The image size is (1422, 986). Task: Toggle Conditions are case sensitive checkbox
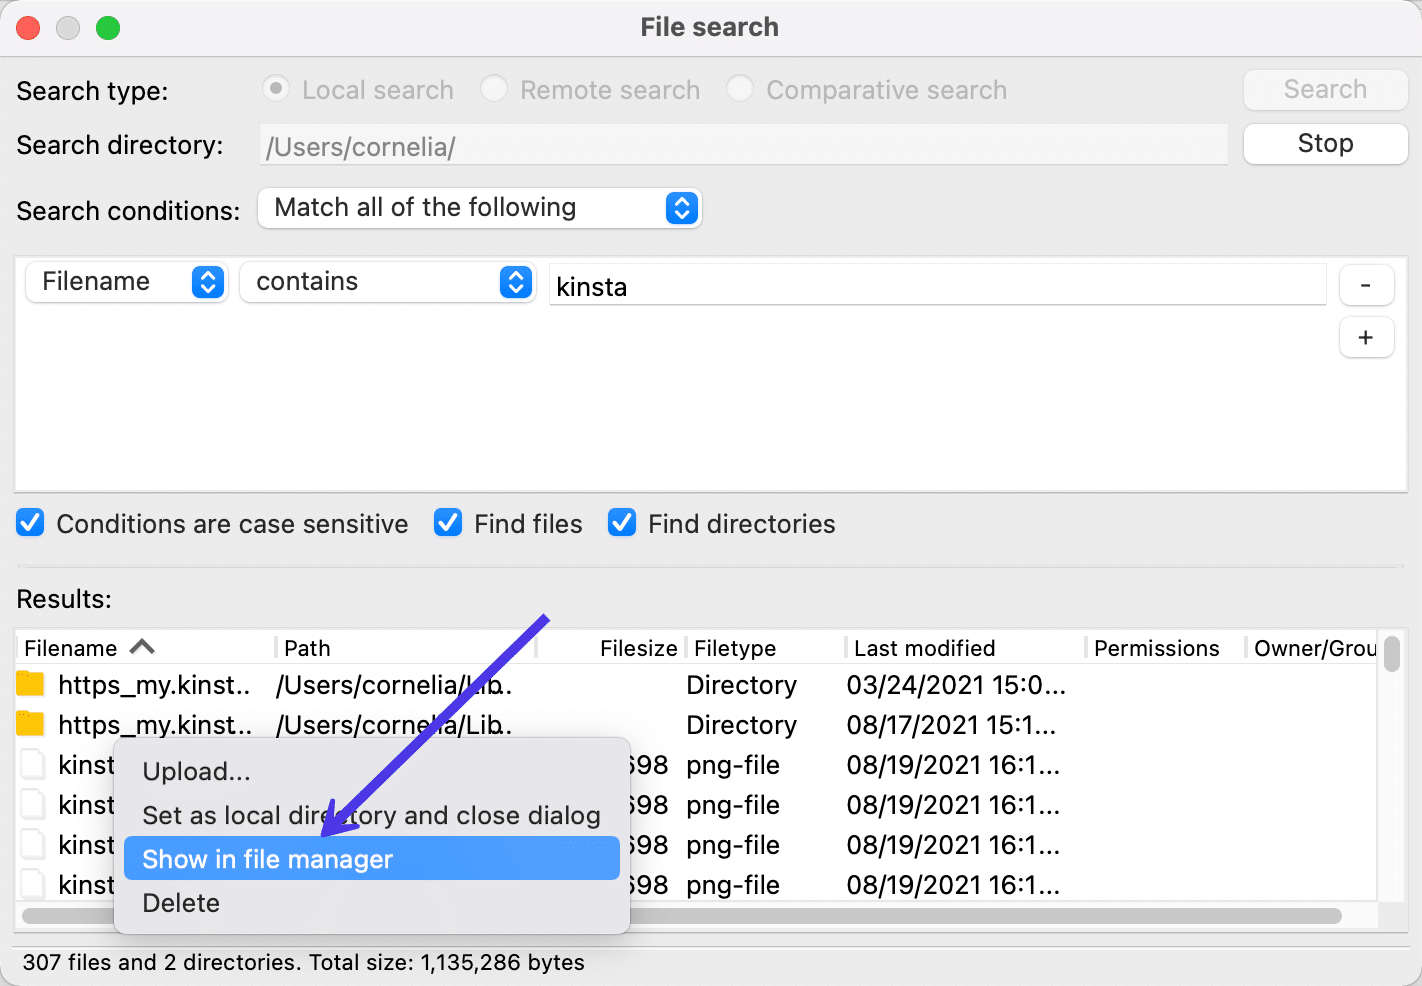31,523
